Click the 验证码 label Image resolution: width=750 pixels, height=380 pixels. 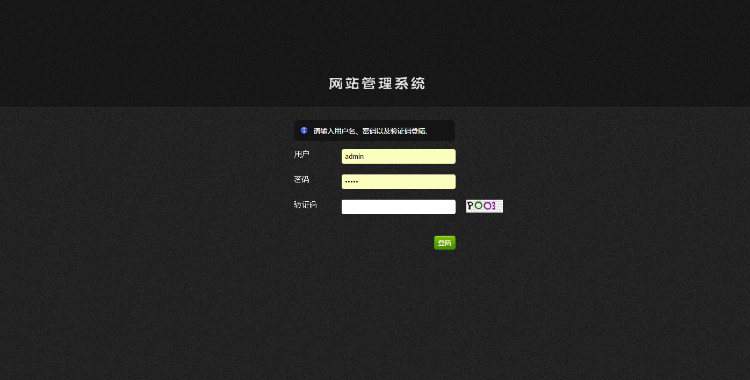point(305,205)
